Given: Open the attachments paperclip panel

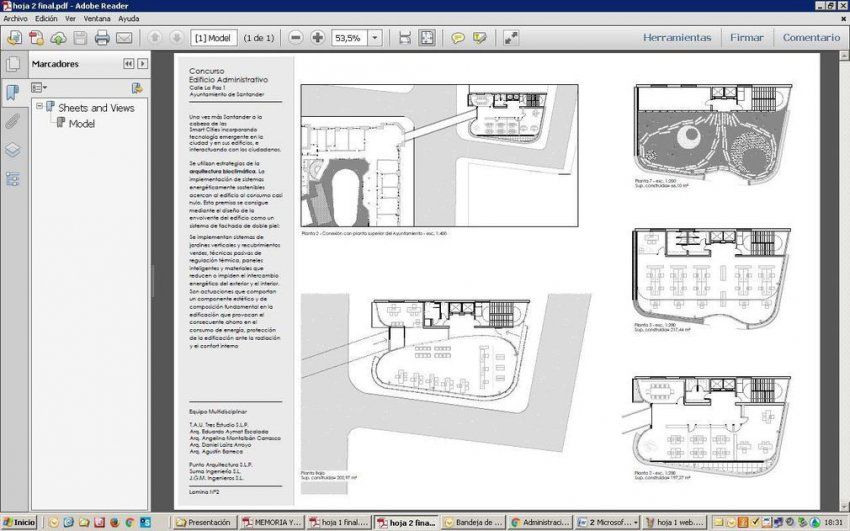Looking at the screenshot, I should click(x=13, y=121).
